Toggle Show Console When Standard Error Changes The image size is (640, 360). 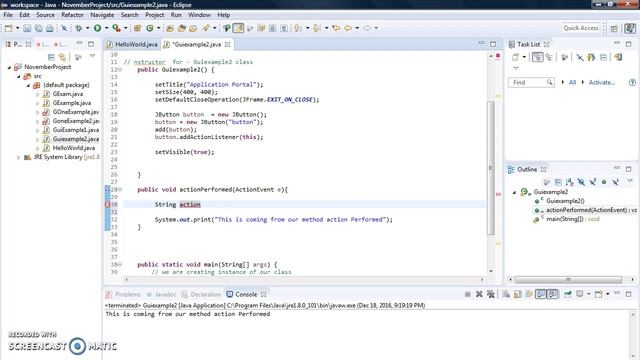click(552, 294)
